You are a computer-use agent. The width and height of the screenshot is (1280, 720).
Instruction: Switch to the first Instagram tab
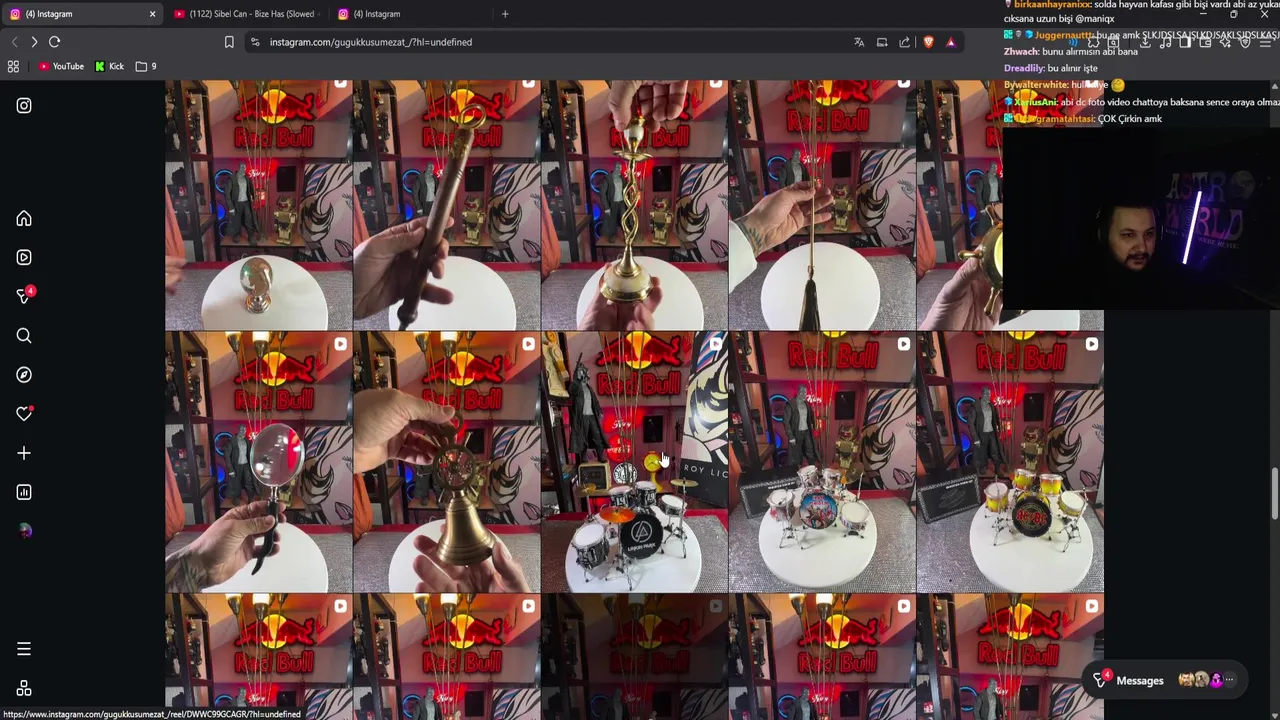tap(80, 14)
